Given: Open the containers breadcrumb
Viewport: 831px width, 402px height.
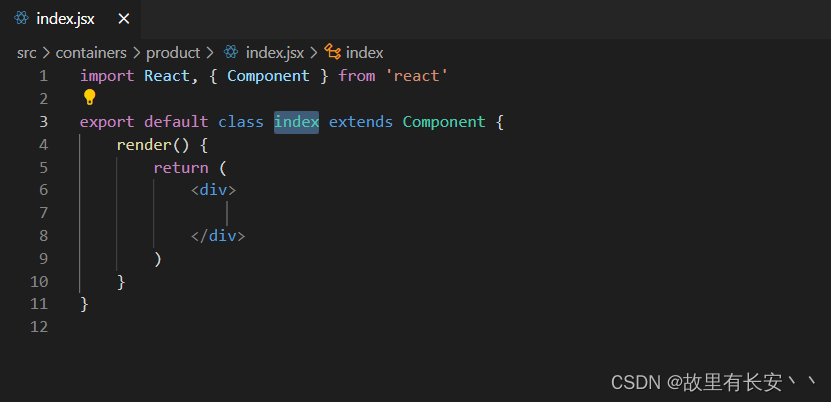Looking at the screenshot, I should 91,53.
